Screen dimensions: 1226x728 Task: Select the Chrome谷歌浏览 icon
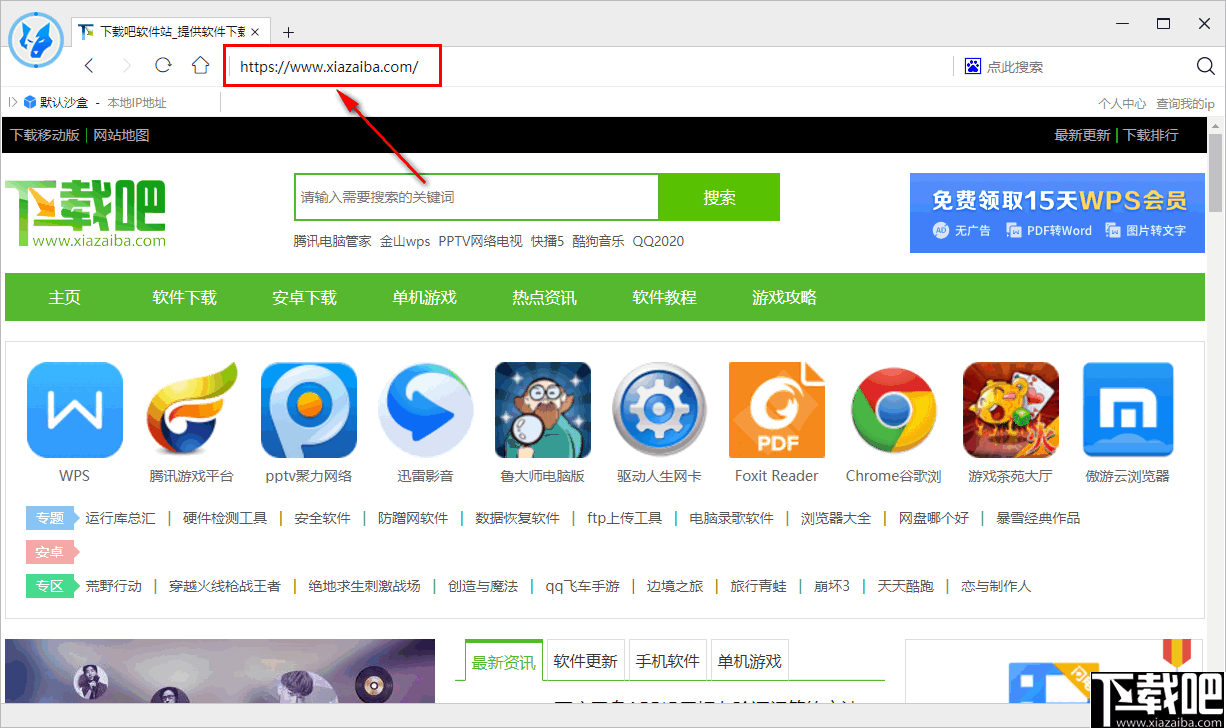pyautogui.click(x=893, y=409)
